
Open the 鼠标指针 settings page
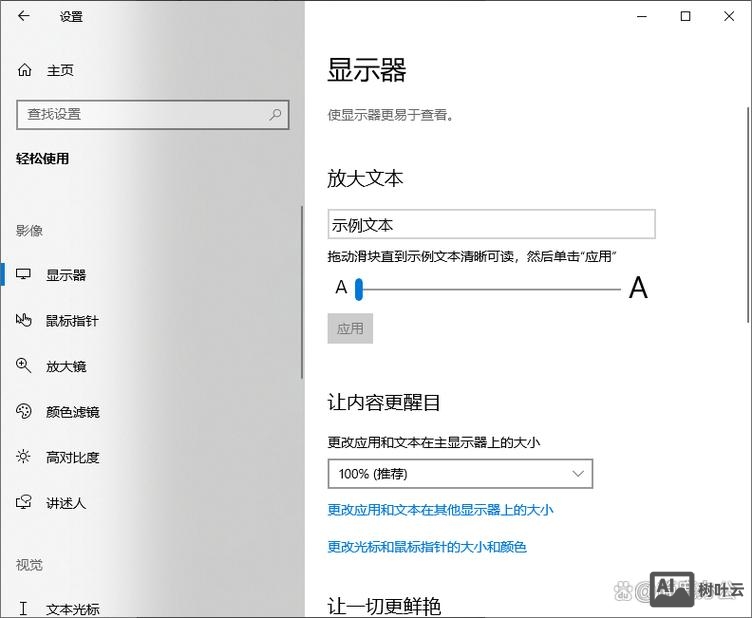153,320
